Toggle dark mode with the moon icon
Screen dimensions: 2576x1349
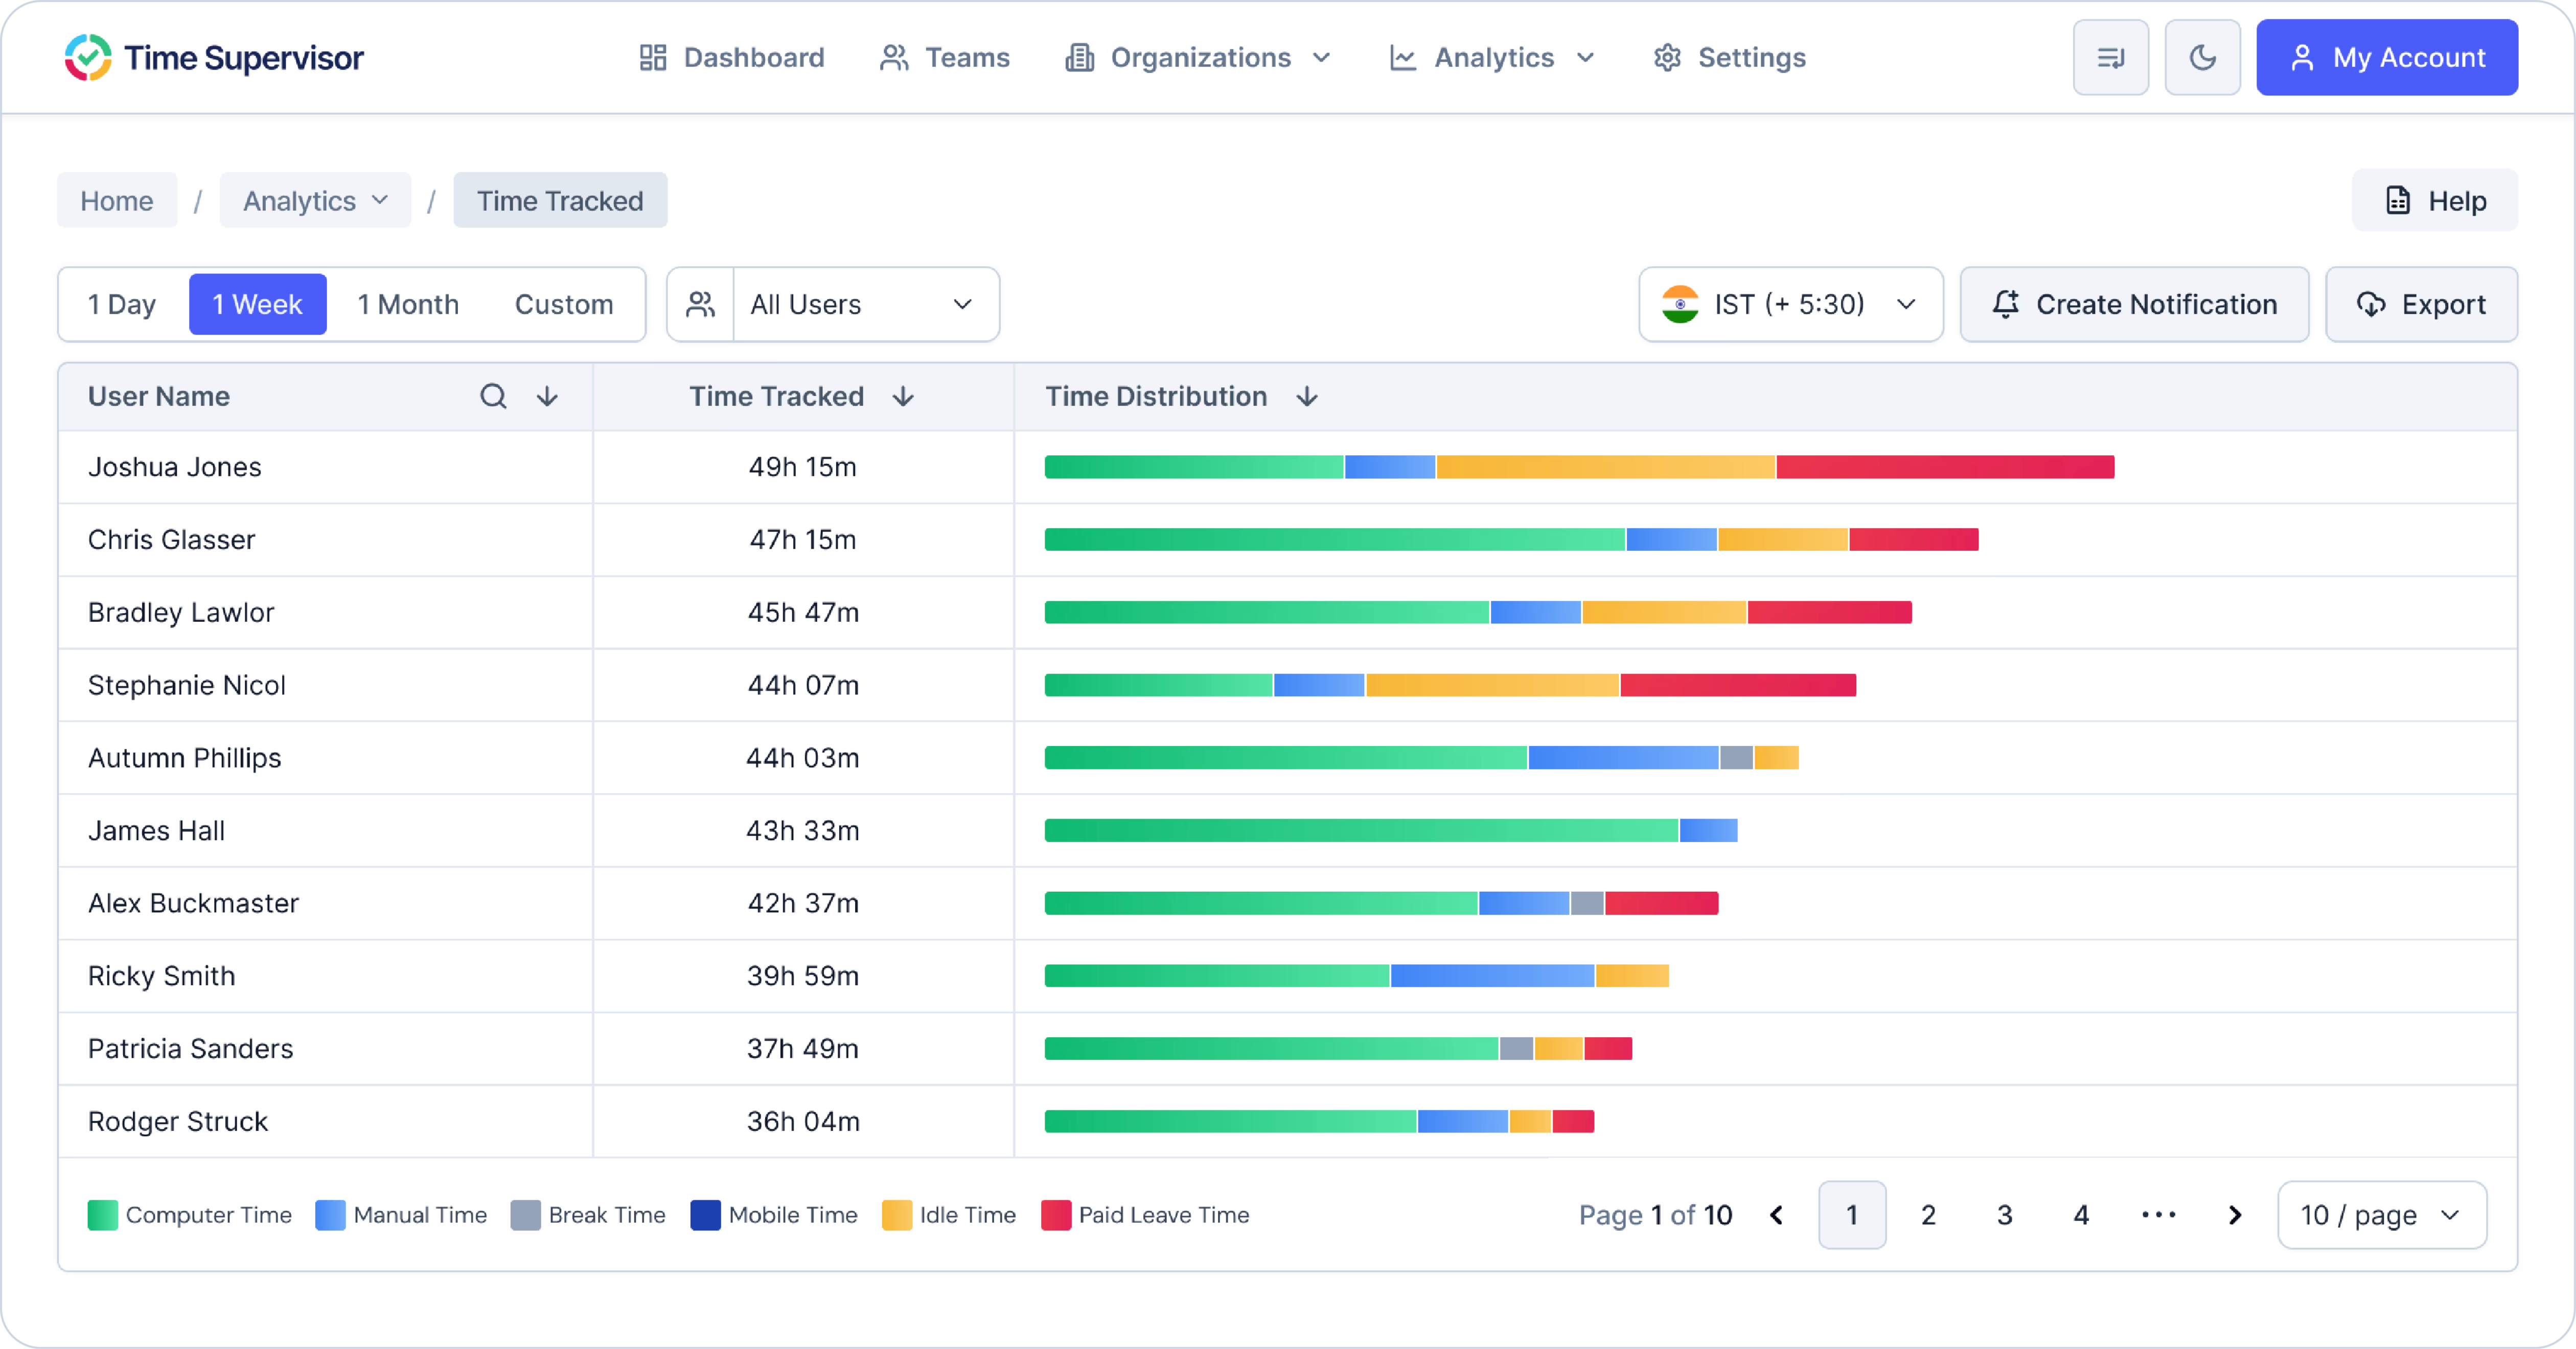(2202, 58)
